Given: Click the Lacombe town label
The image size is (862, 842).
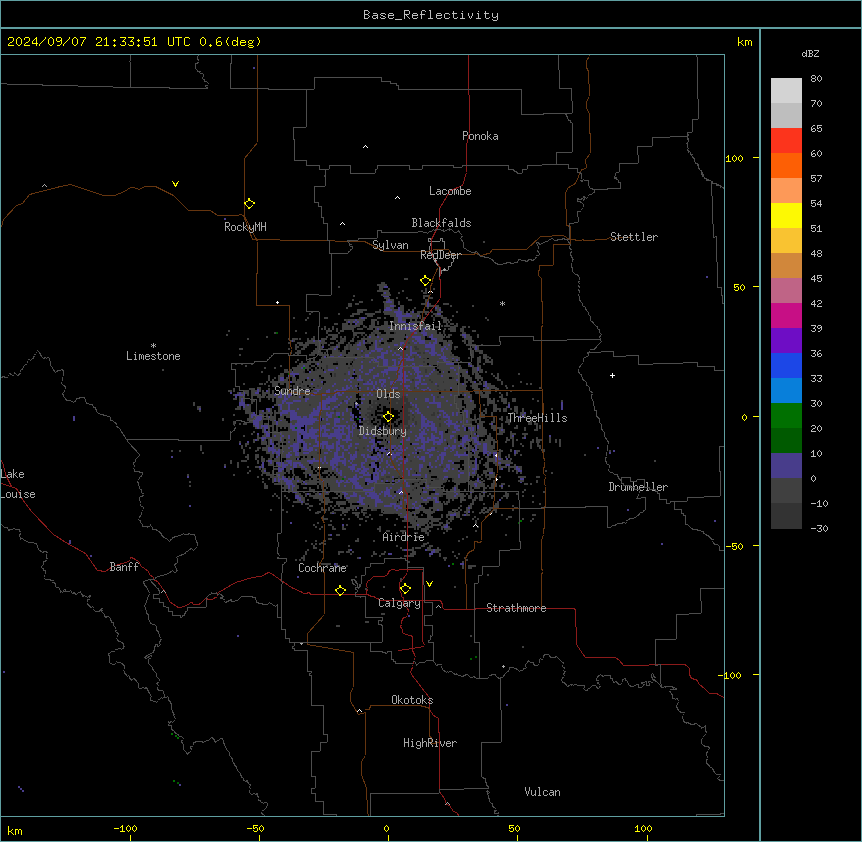Looking at the screenshot, I should click(x=450, y=191).
